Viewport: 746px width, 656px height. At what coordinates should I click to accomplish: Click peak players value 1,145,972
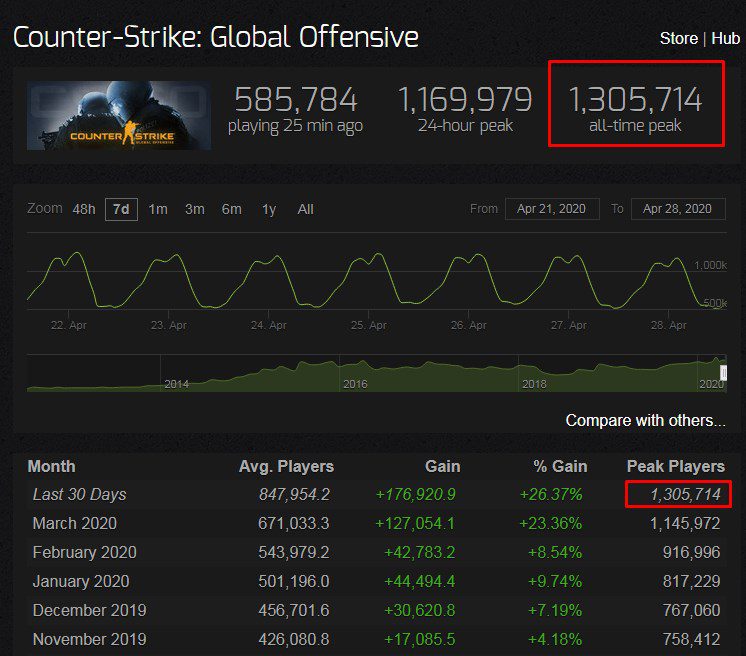tap(685, 523)
